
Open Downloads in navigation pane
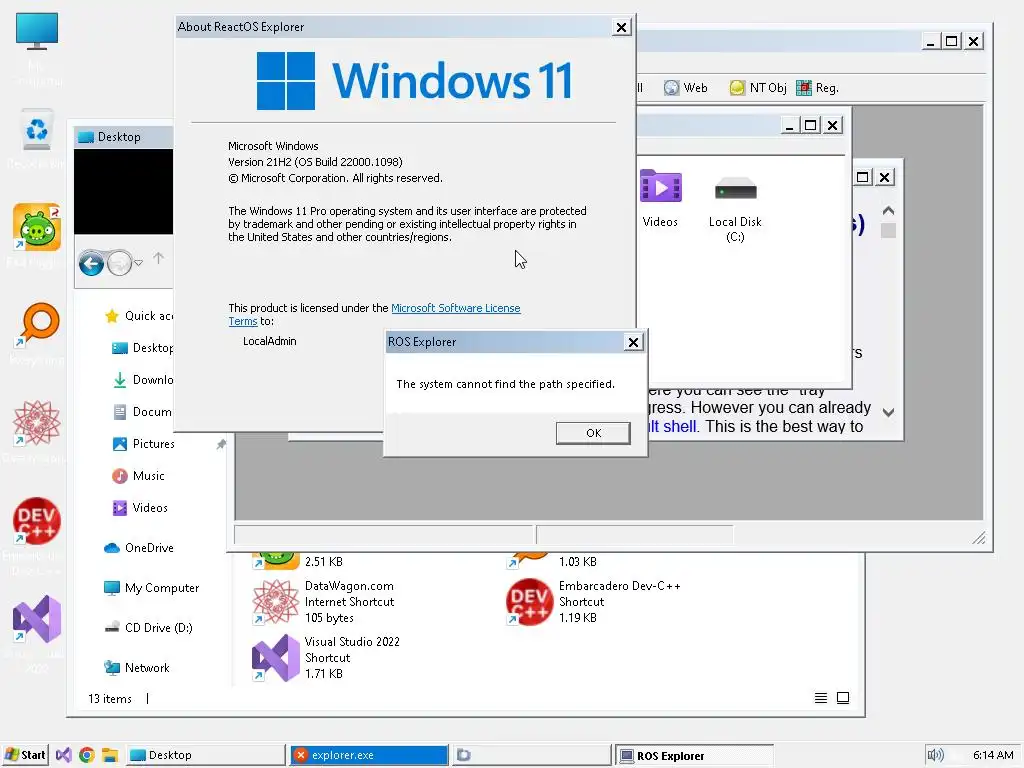[142, 380]
